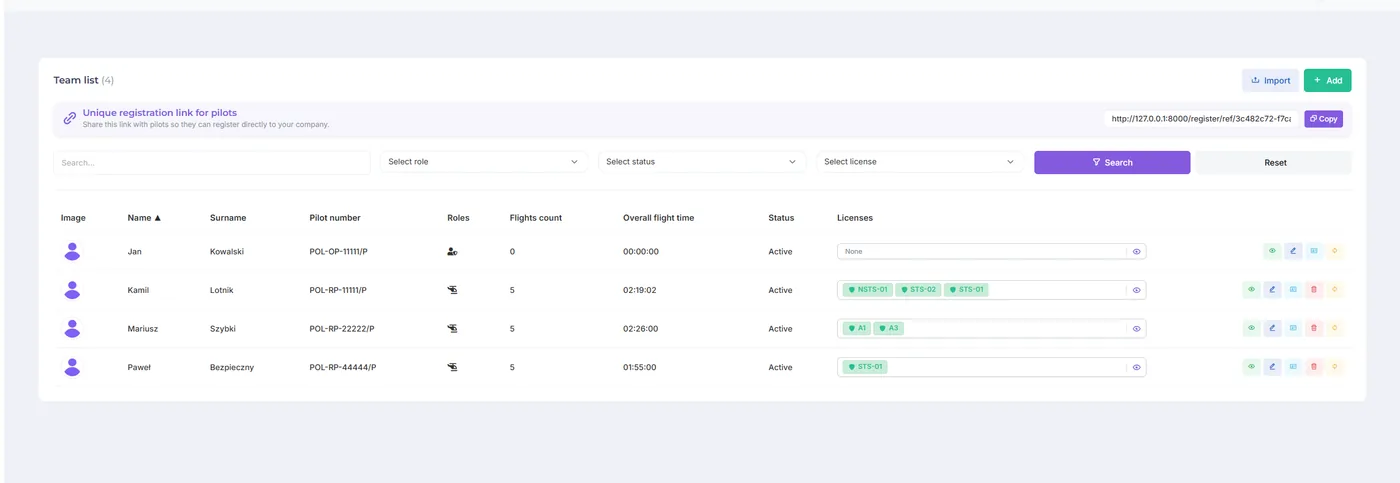The width and height of the screenshot is (1400, 483).
Task: Click the drone role icon for Kamil Lotnik
Action: (x=452, y=290)
